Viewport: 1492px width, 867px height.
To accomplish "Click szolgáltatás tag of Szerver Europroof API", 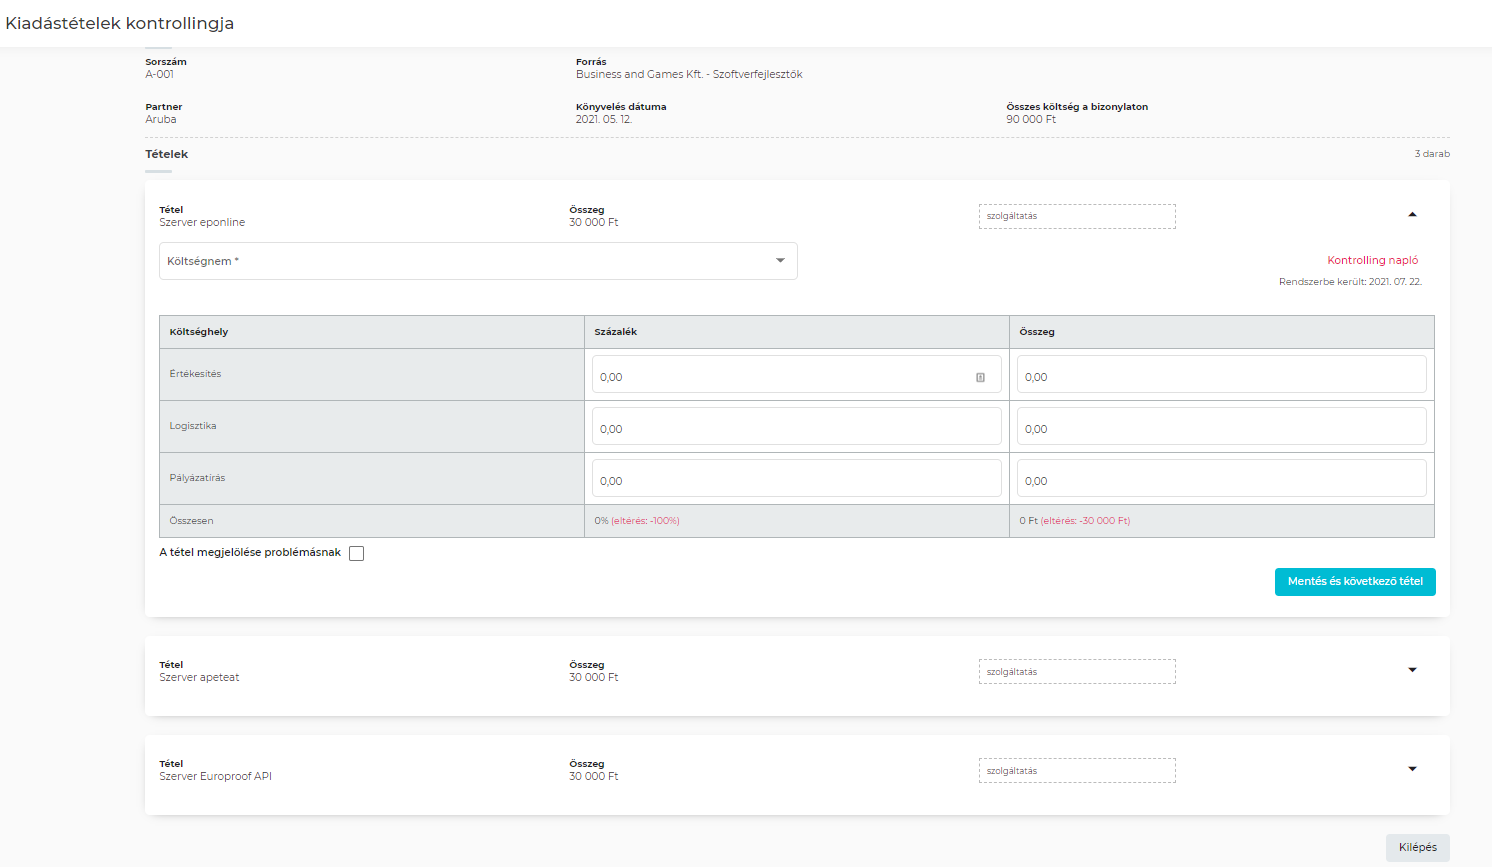I will click(1077, 771).
